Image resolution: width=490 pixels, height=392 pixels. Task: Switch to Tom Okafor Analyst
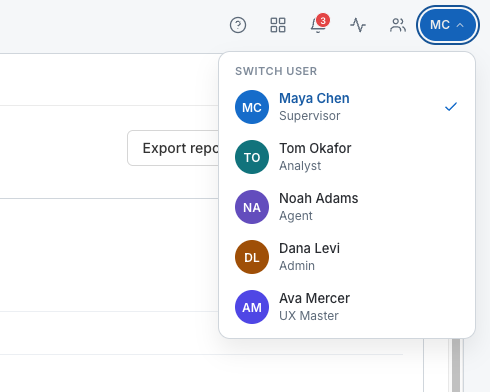point(347,157)
